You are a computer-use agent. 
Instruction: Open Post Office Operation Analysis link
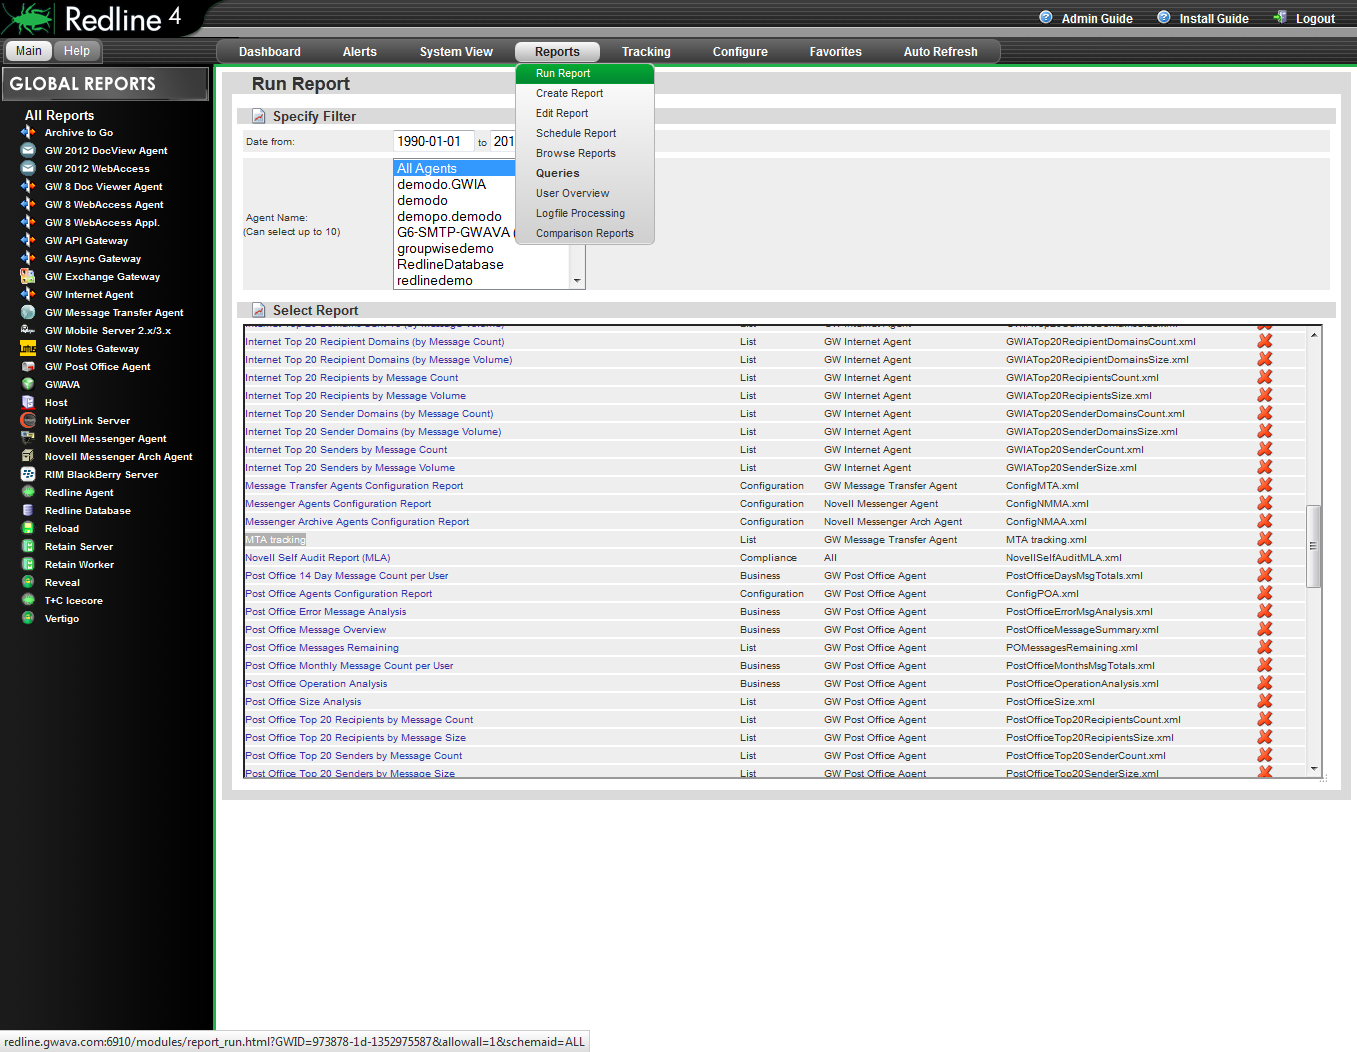317,684
